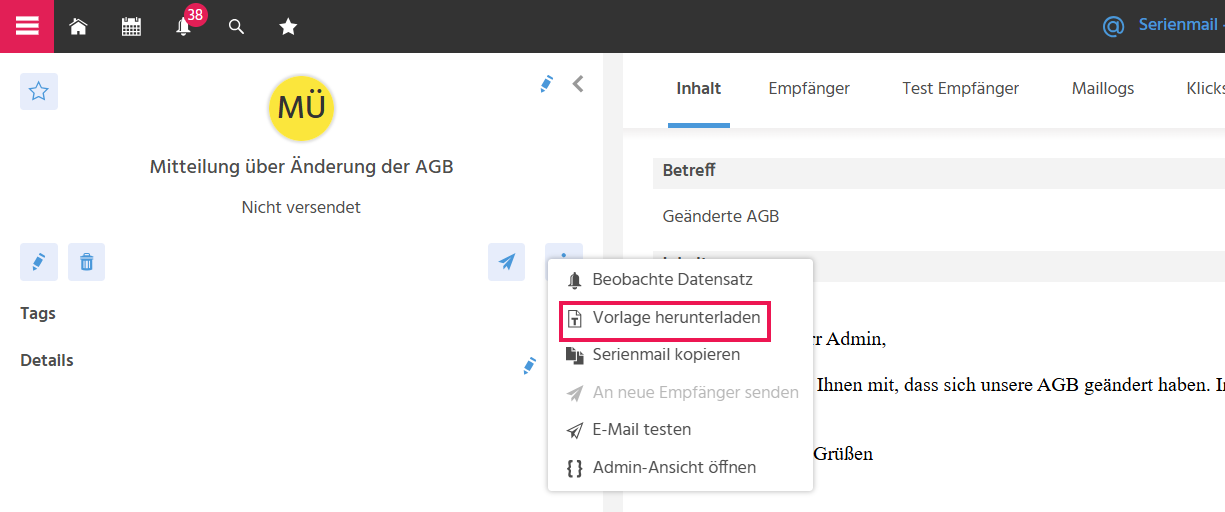Select Beobachte Datensatz menu entry

680,280
